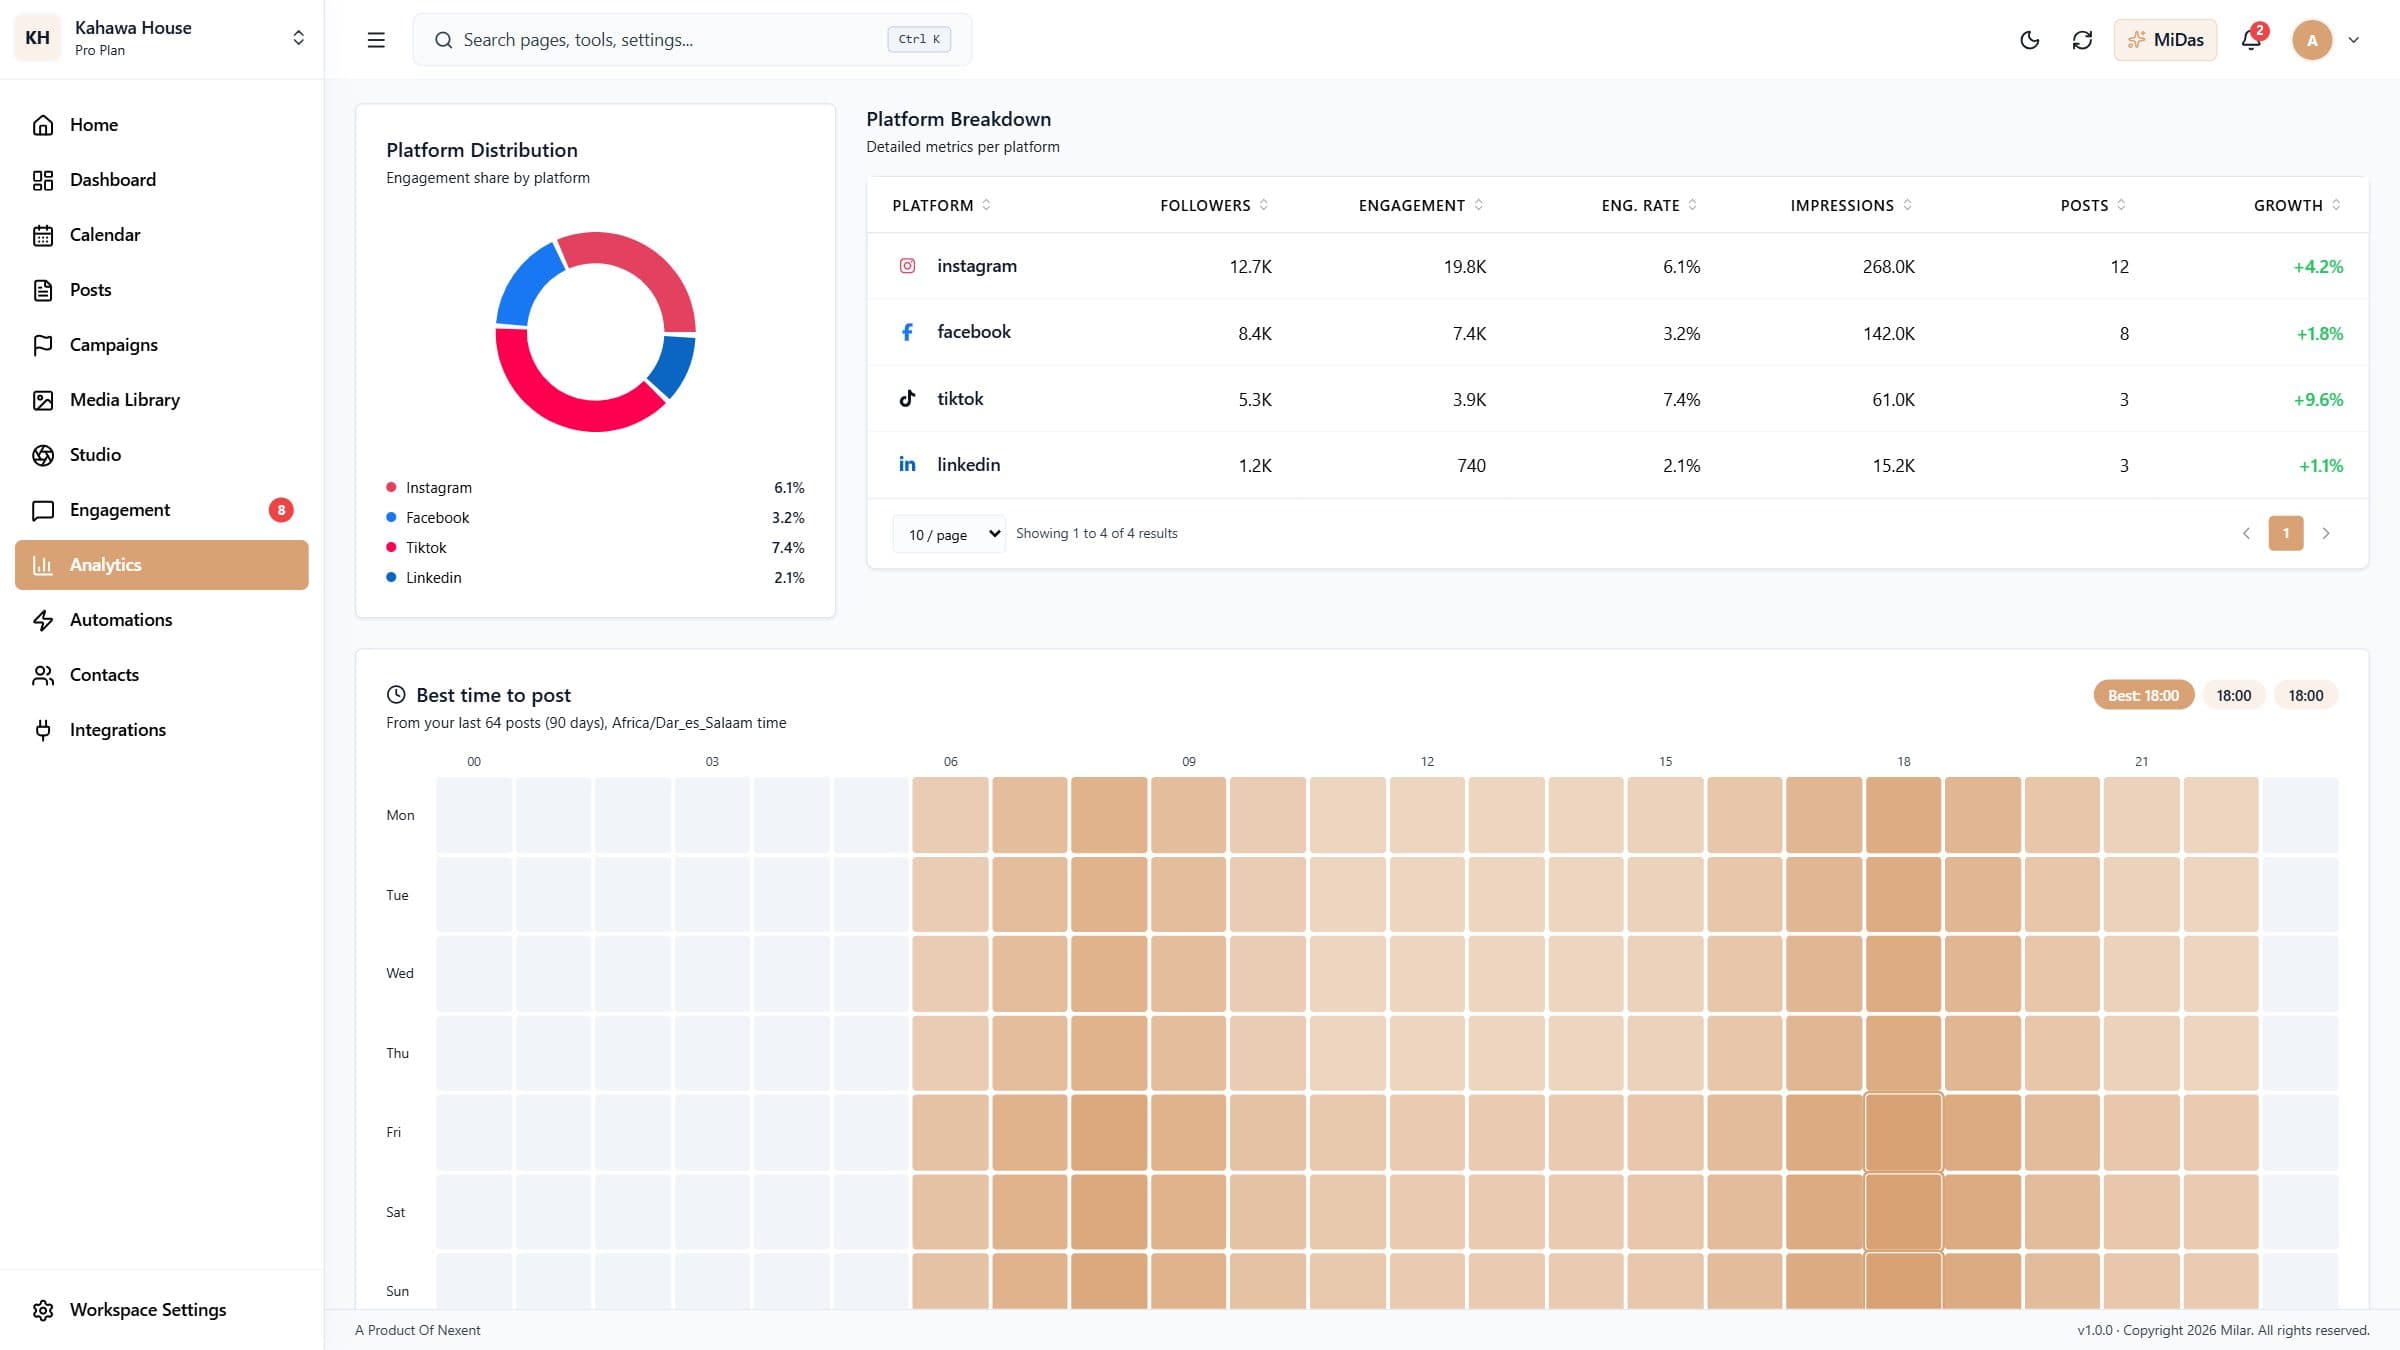Go to previous page arrow
The width and height of the screenshot is (2400, 1350).
[x=2246, y=534]
